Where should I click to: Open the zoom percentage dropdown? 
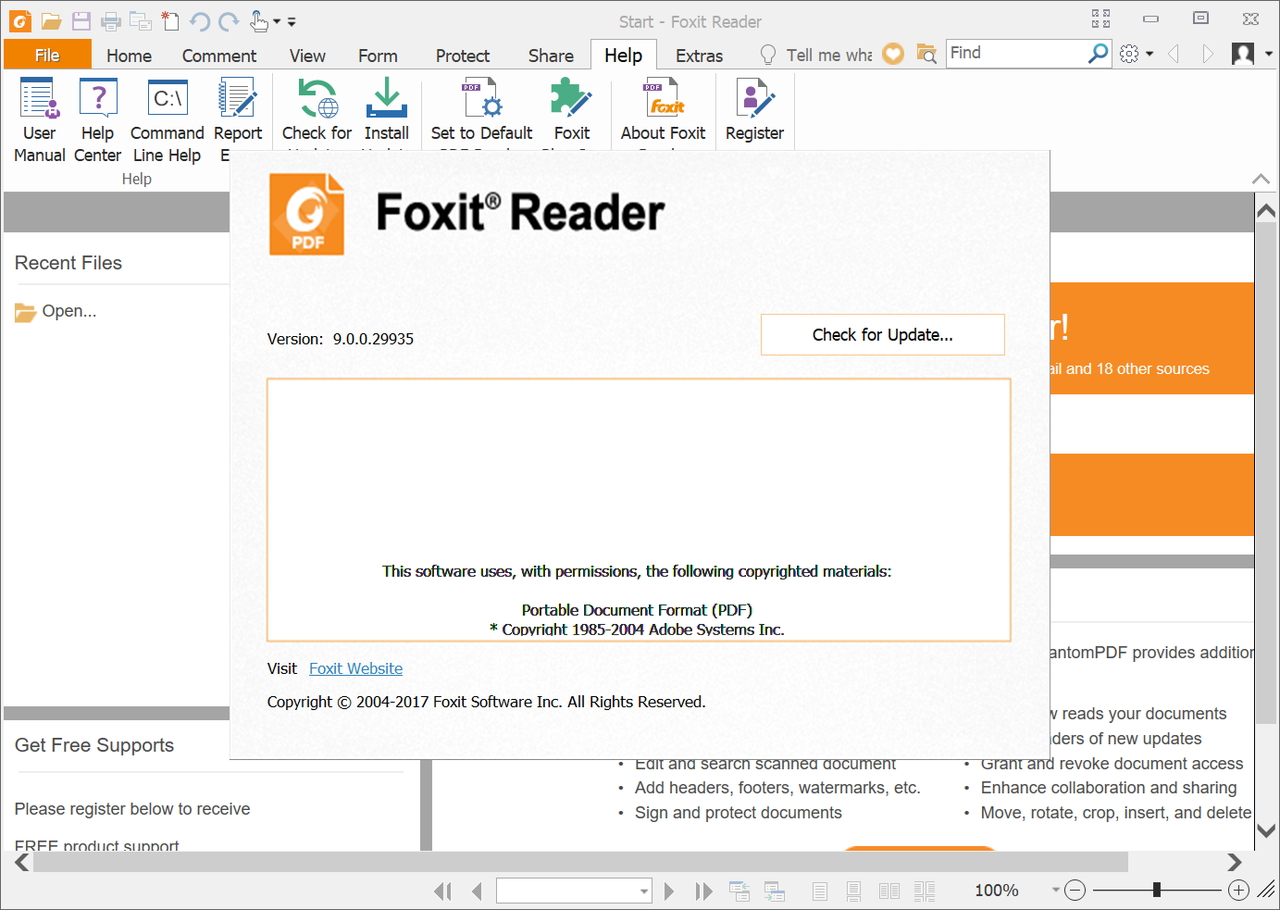point(1055,890)
